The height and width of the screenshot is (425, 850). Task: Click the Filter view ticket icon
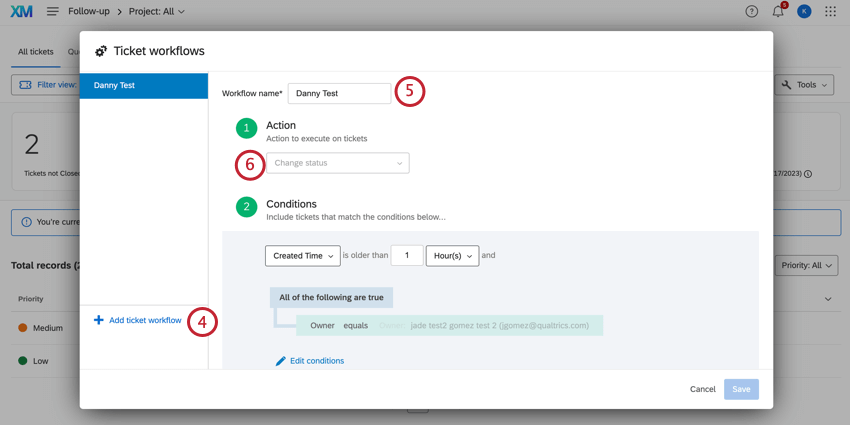(x=25, y=85)
